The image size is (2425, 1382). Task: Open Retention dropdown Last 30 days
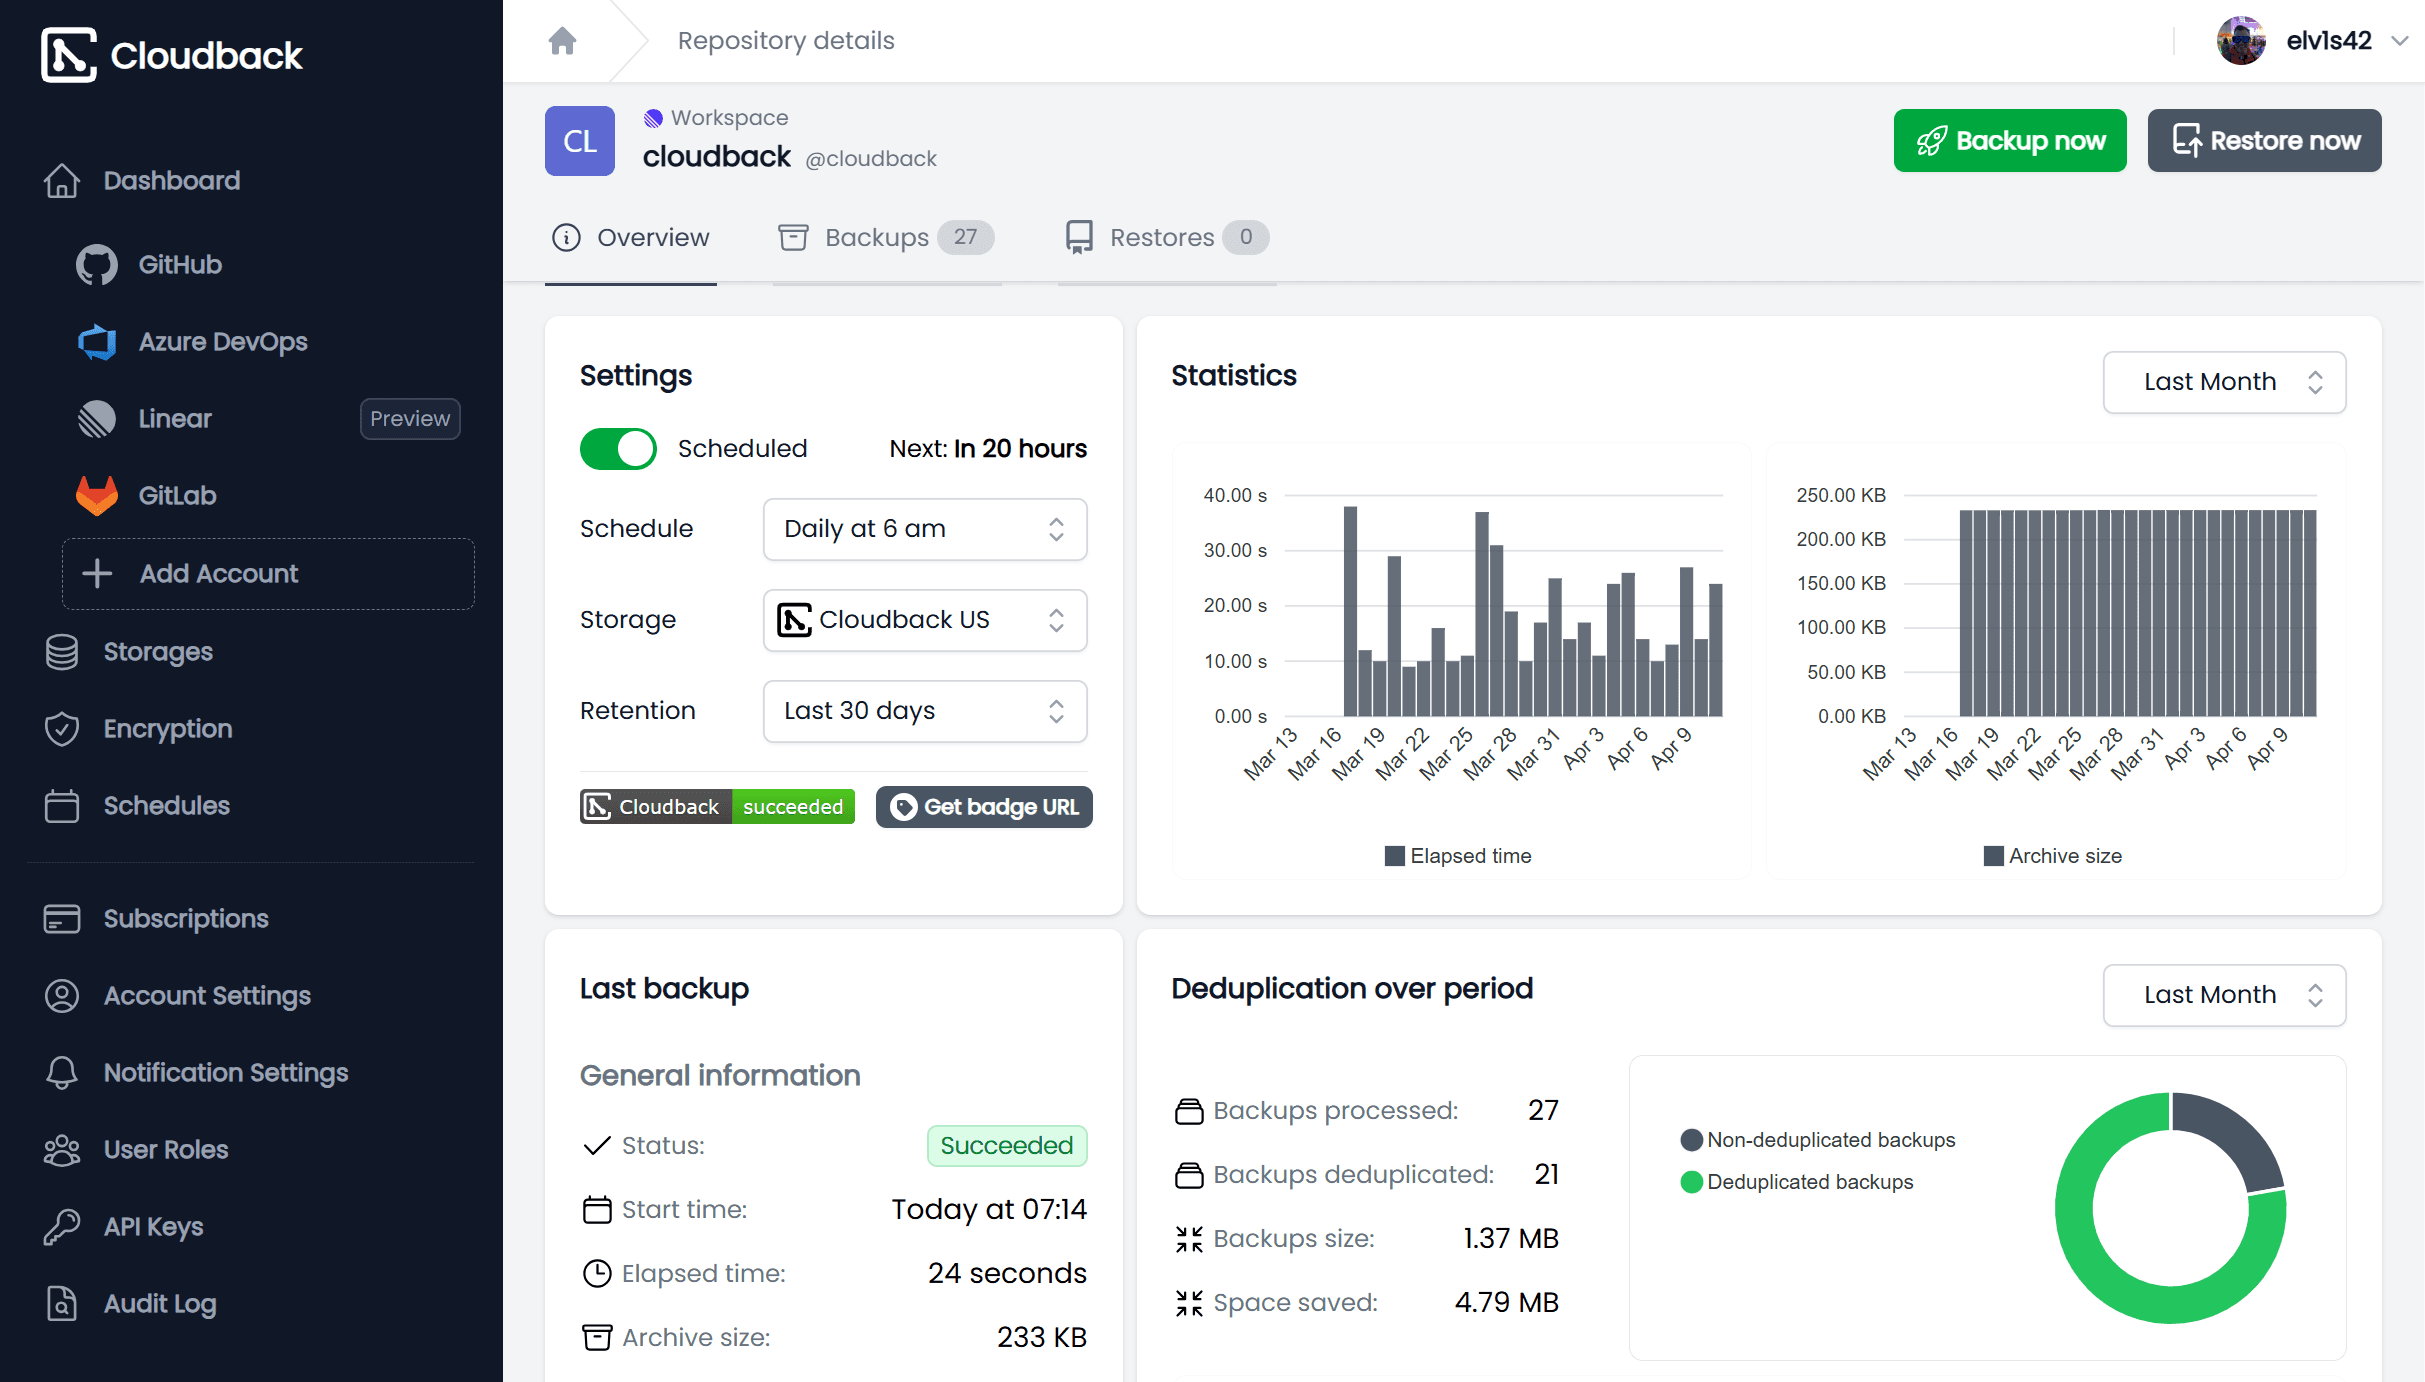point(924,711)
